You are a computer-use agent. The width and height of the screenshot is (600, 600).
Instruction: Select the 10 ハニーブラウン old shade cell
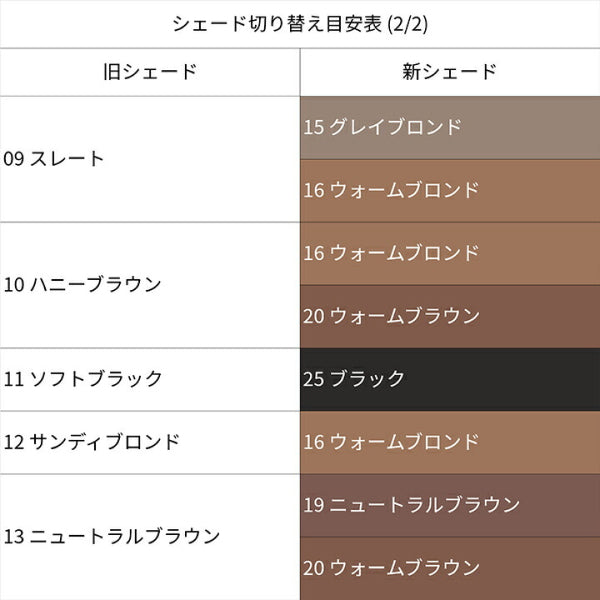pyautogui.click(x=149, y=285)
